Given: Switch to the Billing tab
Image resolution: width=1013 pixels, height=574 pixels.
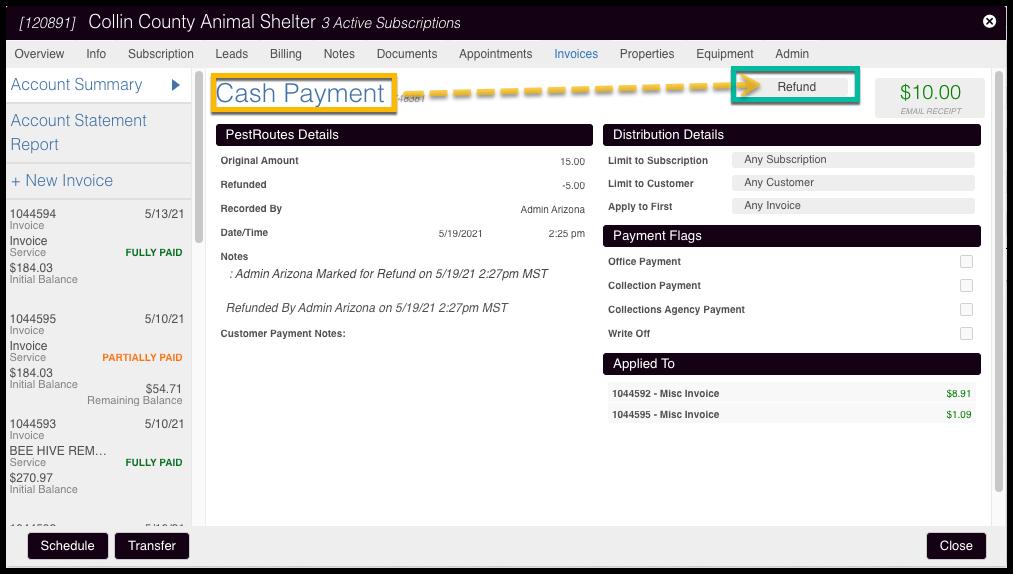Looking at the screenshot, I should [x=285, y=54].
